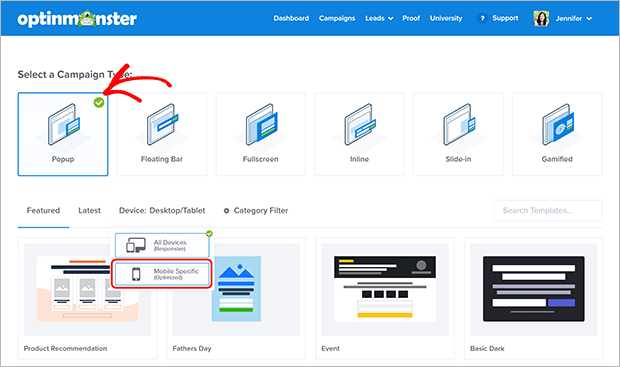
Task: Select the Gamified campaign type
Action: pyautogui.click(x=557, y=134)
